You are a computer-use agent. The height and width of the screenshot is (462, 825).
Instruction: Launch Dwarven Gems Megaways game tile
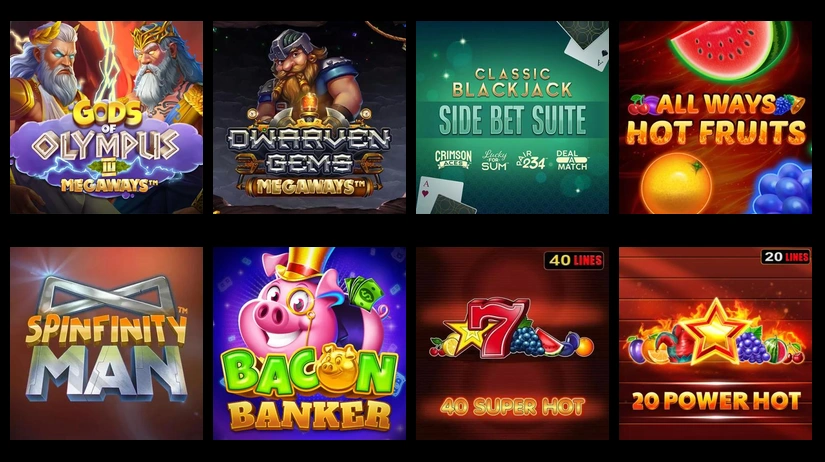coord(309,117)
